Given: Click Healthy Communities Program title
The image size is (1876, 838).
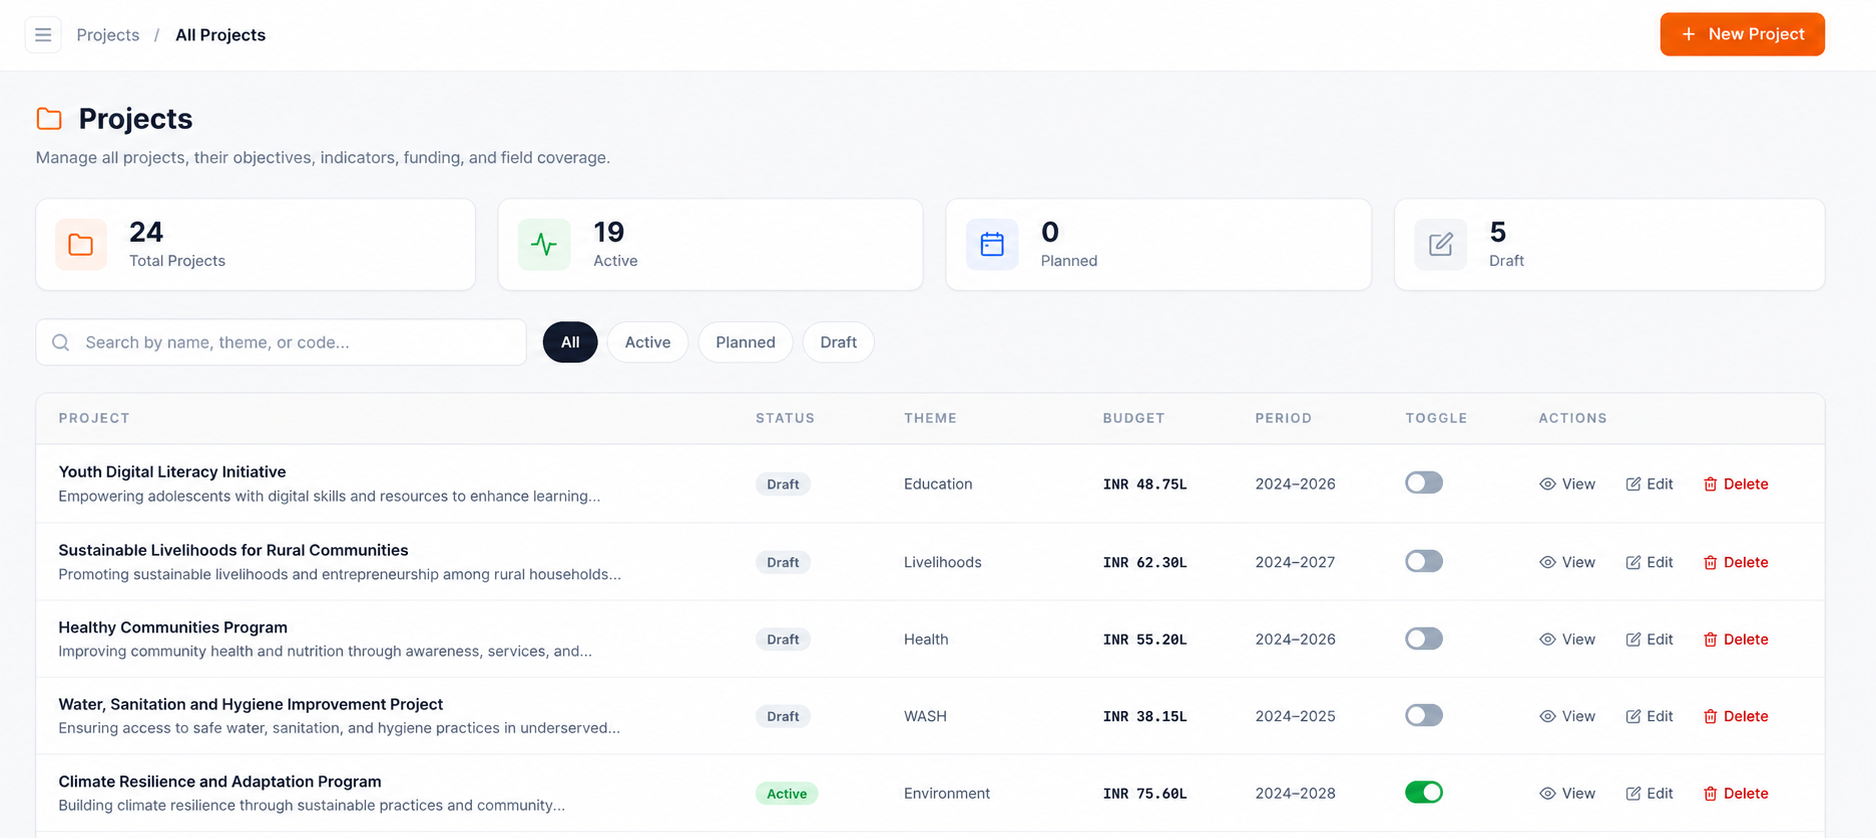Looking at the screenshot, I should click(x=173, y=628).
